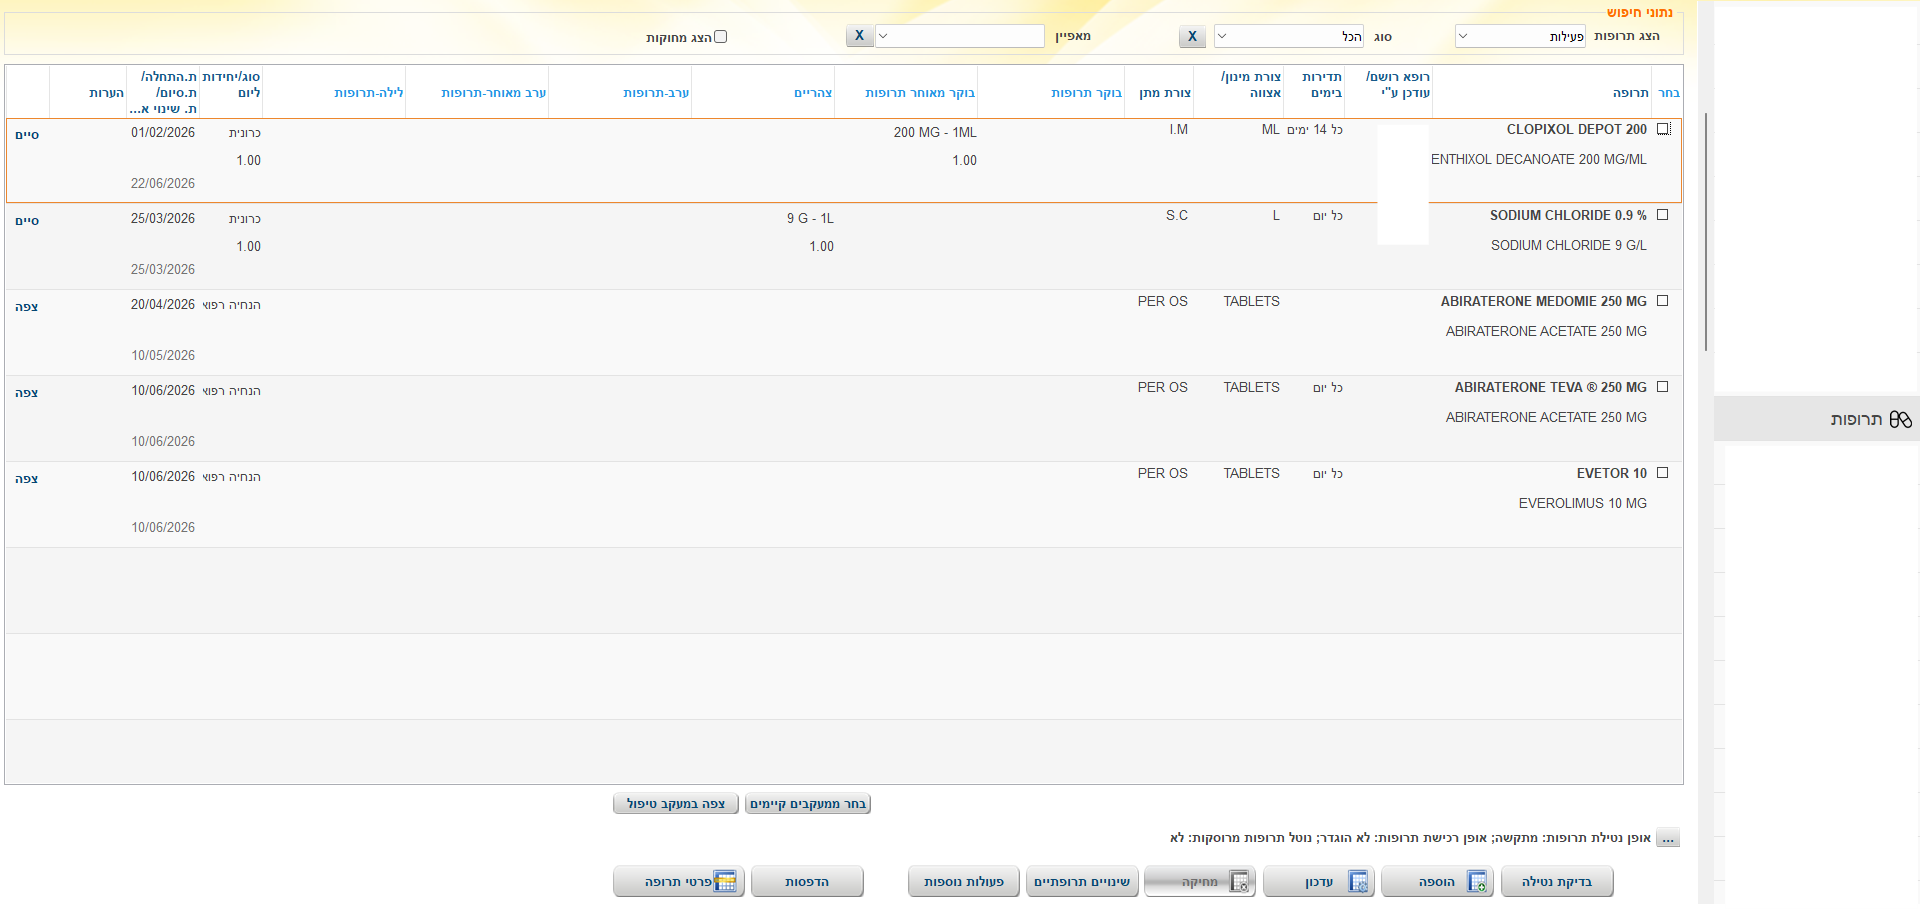Viewport: 1920px width, 909px height.
Task: Click the text EVEROLIMUS 10 MG
Action: pos(1582,503)
